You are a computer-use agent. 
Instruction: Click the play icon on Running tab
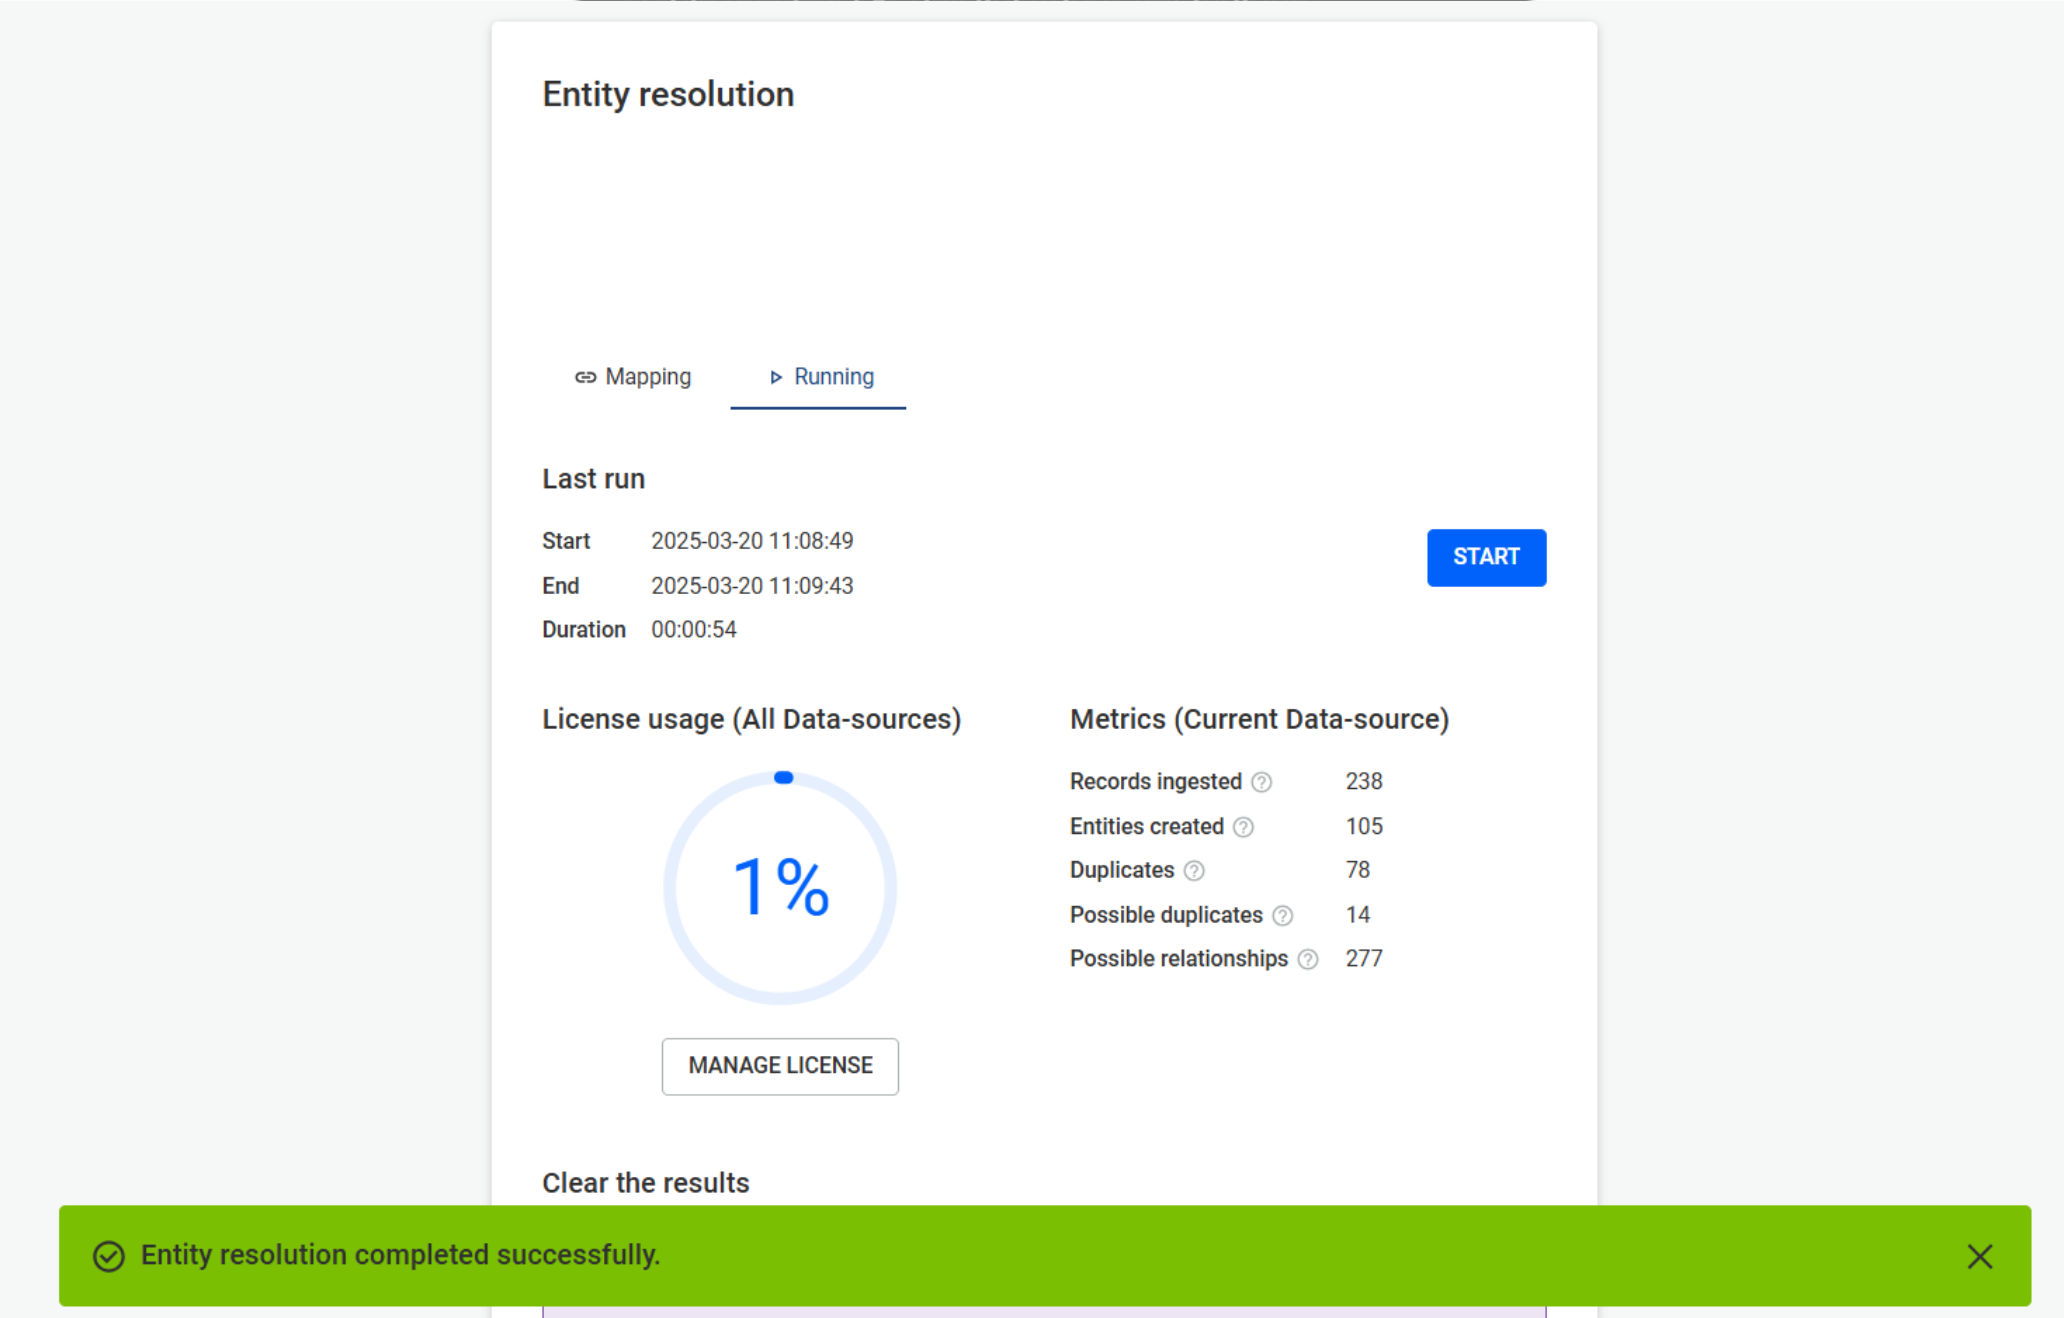(776, 377)
